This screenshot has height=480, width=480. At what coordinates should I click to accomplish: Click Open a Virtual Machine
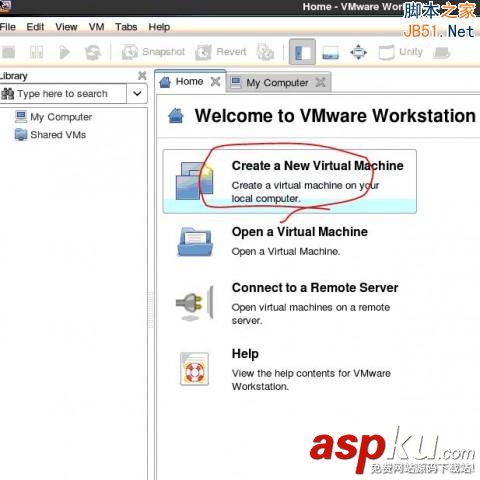pos(300,232)
